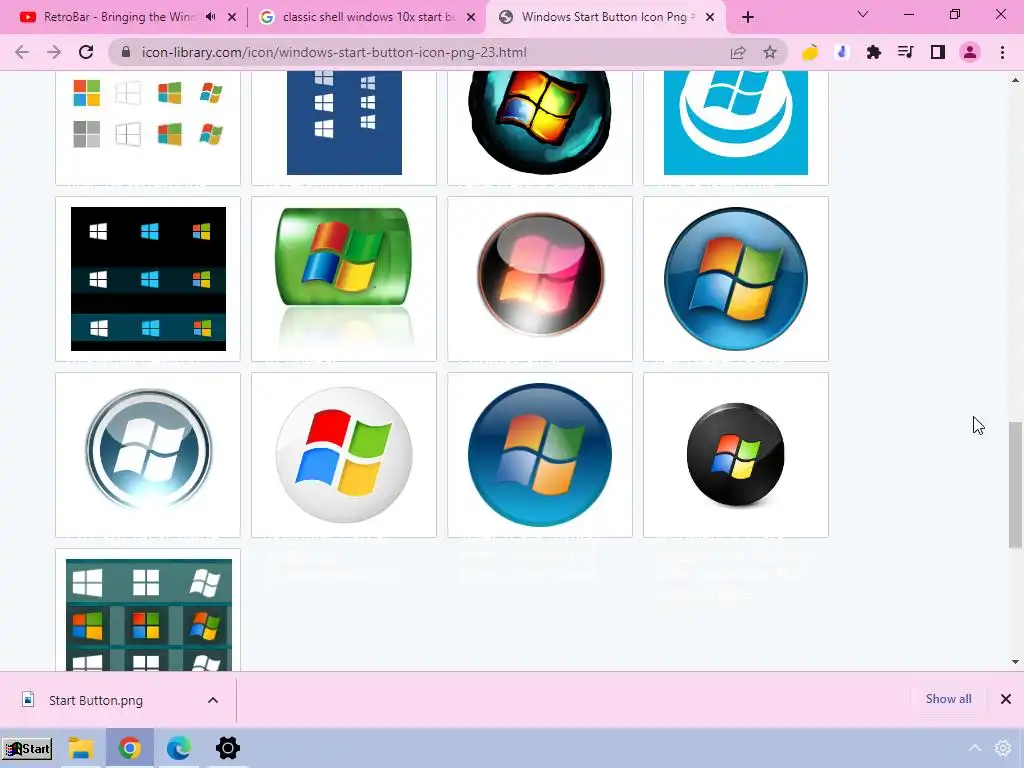Open the white sphere Windows flag icon
The image size is (1024, 768).
point(344,455)
